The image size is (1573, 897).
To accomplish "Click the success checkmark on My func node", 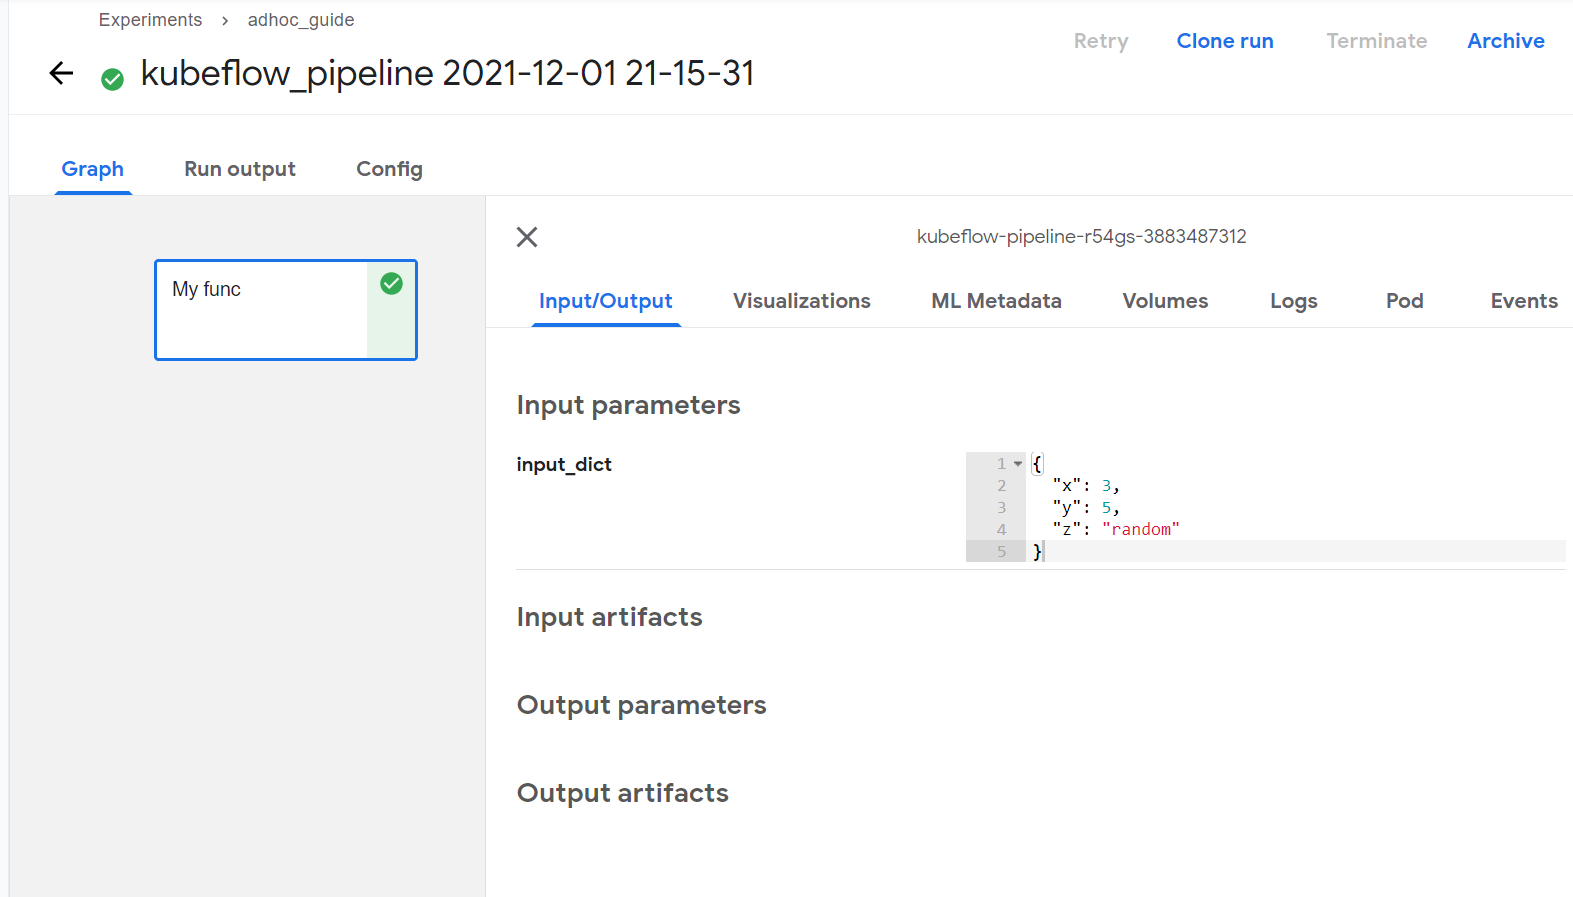I will pos(392,284).
